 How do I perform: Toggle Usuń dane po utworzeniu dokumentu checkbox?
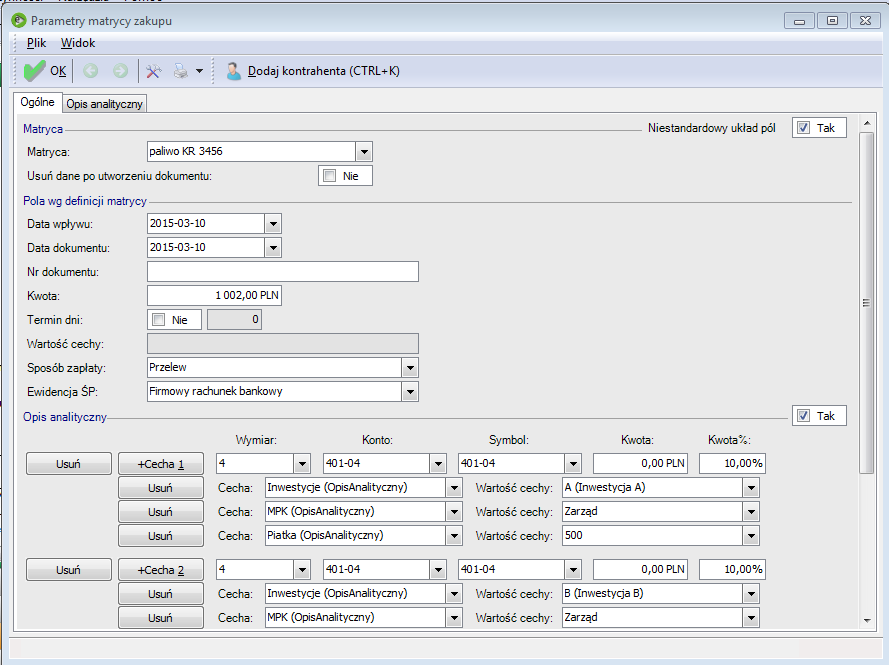tap(329, 176)
